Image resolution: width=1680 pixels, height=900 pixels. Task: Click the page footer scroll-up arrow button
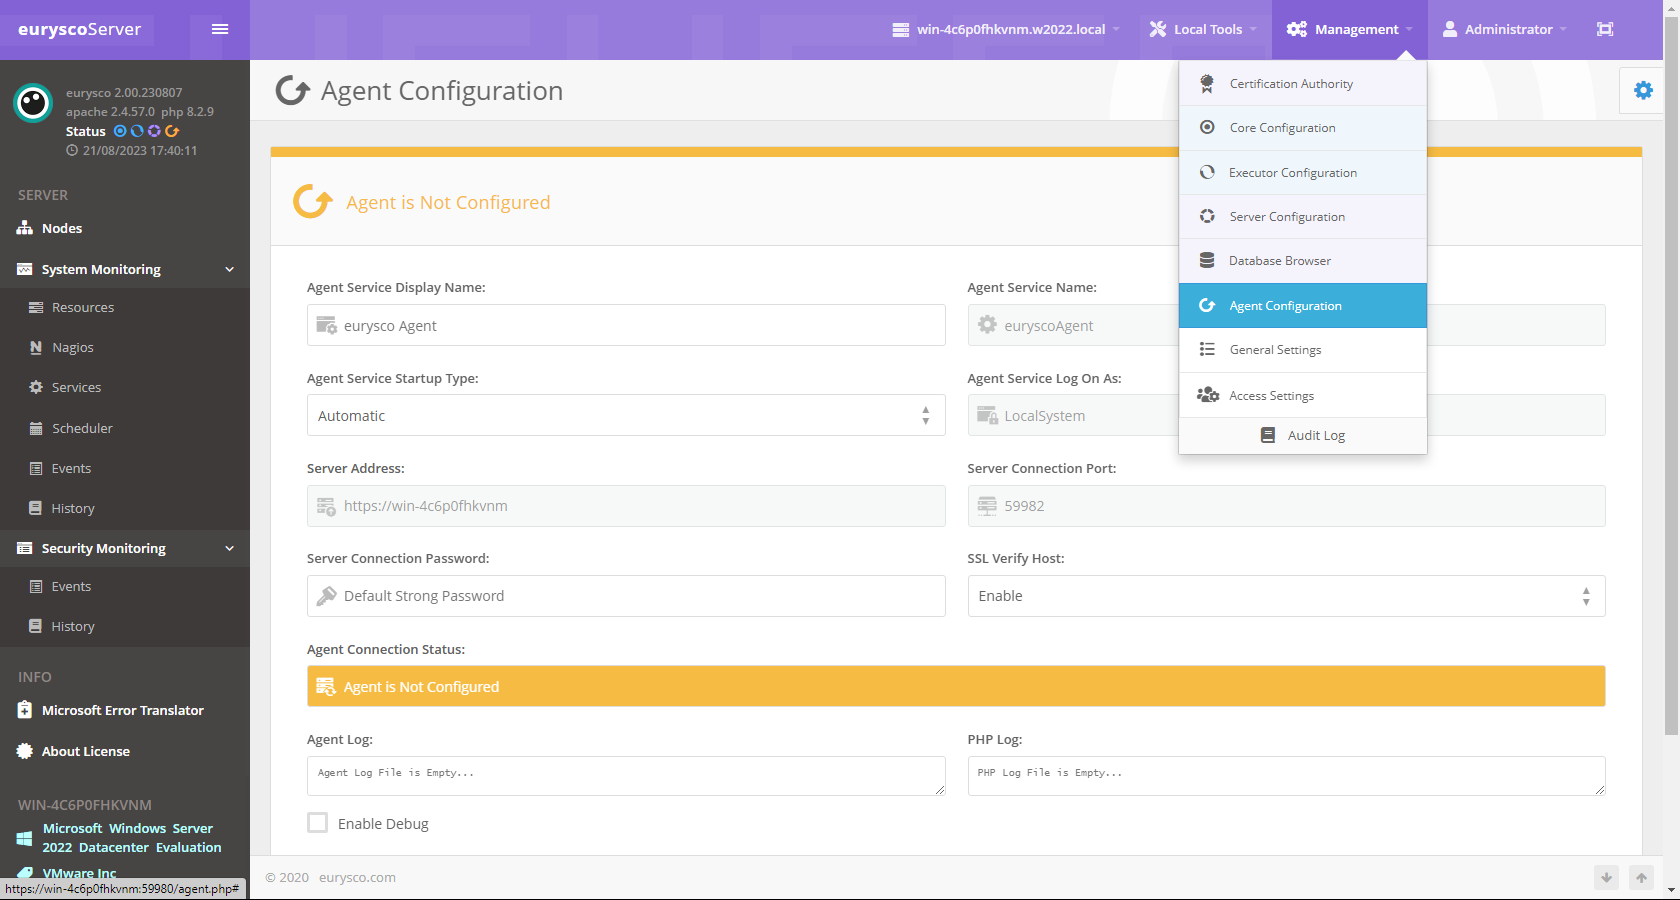coord(1641,877)
